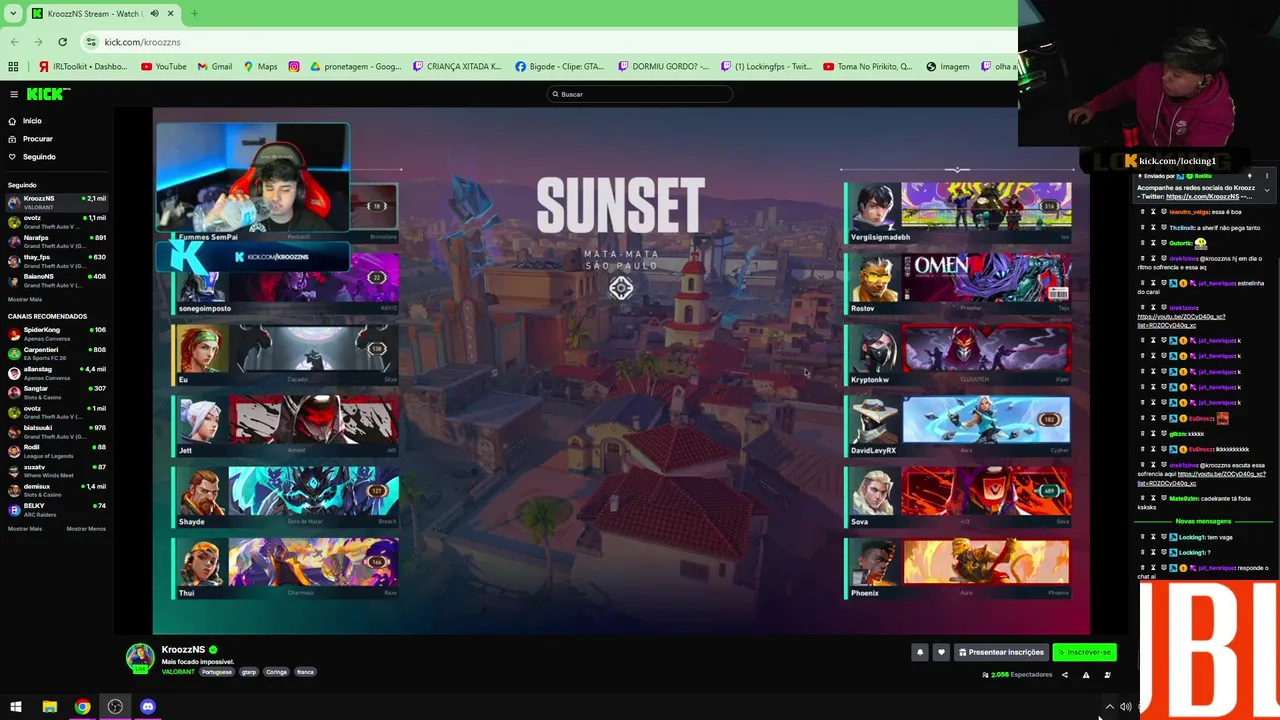Collapse recommended channels with Mostrar Menos

[x=86, y=528]
